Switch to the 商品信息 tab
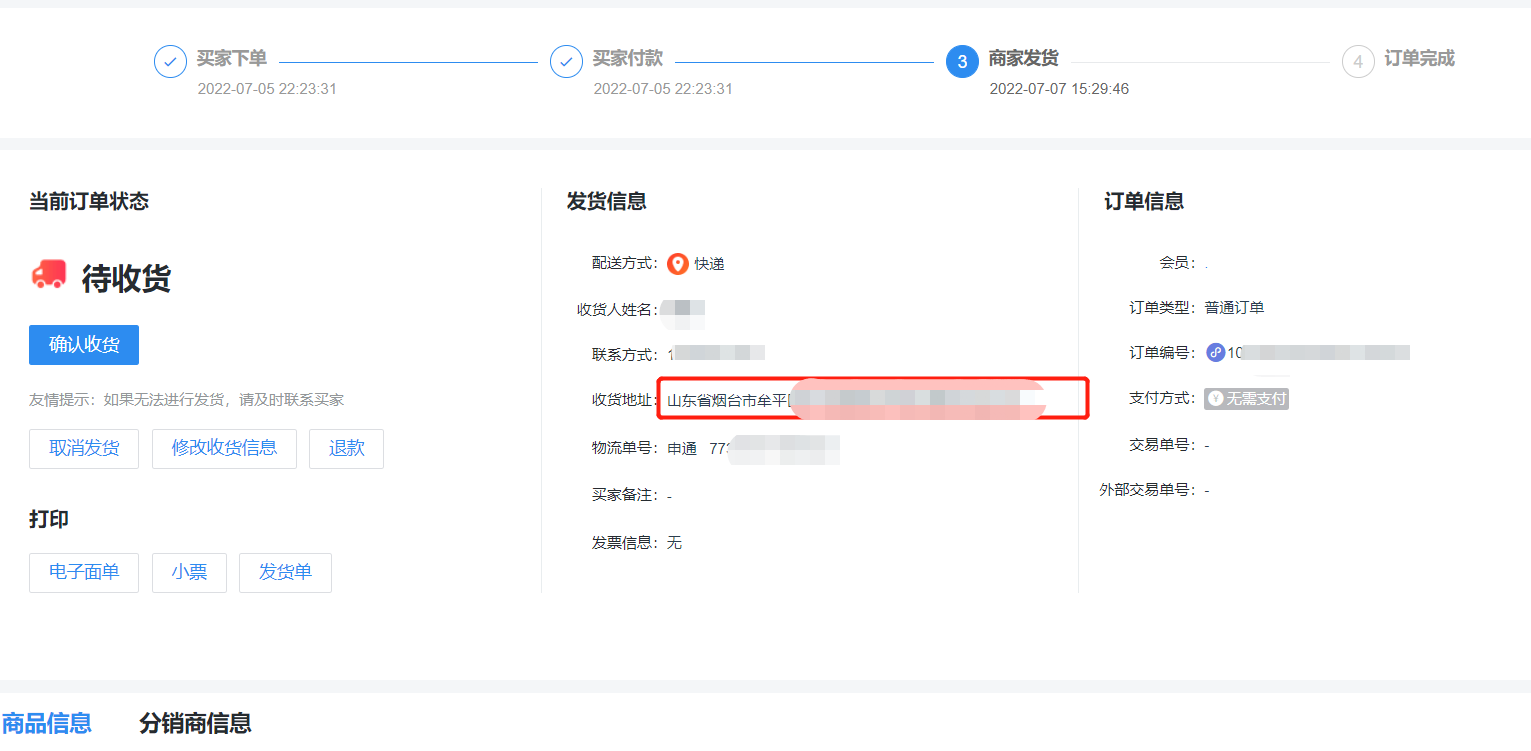 [47, 723]
